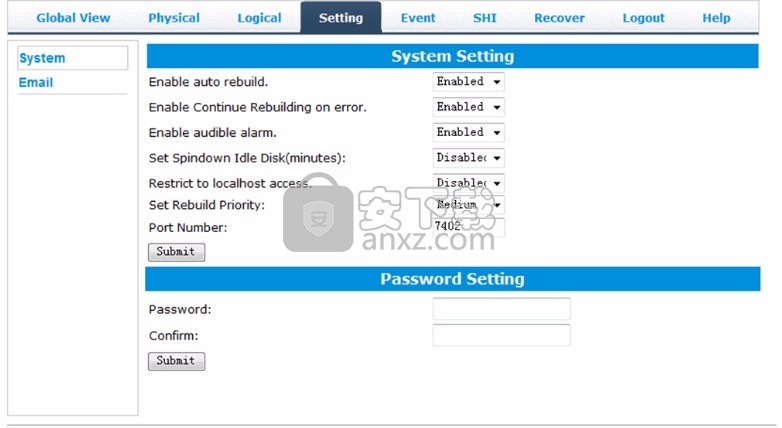Screen dimensions: 782x428
Task: Focus the Confirm password field
Action: pyautogui.click(x=501, y=335)
